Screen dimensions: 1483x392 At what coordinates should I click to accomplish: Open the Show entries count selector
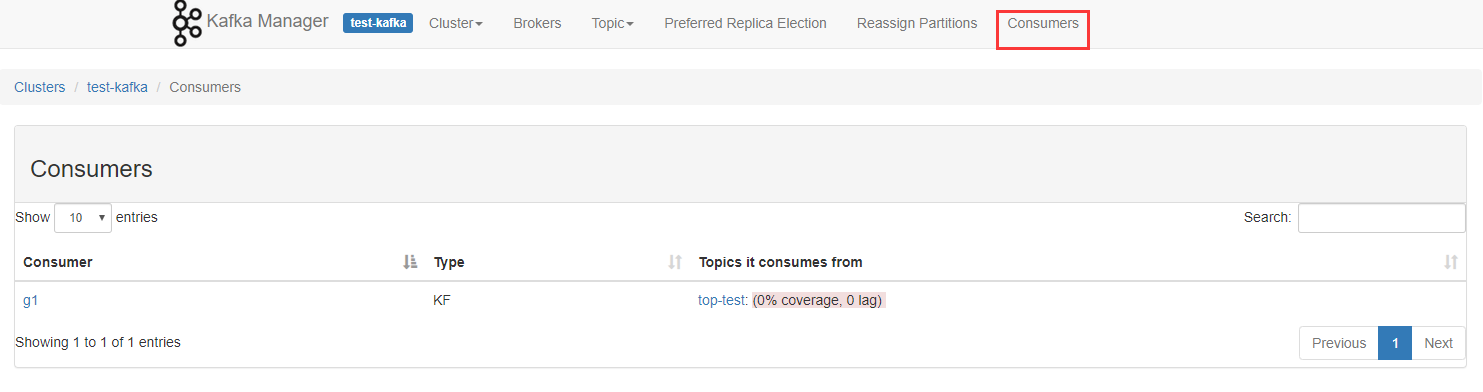click(x=83, y=217)
